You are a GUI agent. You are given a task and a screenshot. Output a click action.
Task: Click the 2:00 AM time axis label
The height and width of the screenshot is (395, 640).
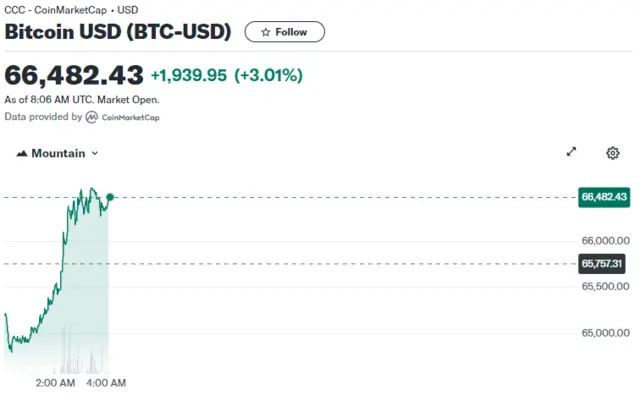coord(55,383)
